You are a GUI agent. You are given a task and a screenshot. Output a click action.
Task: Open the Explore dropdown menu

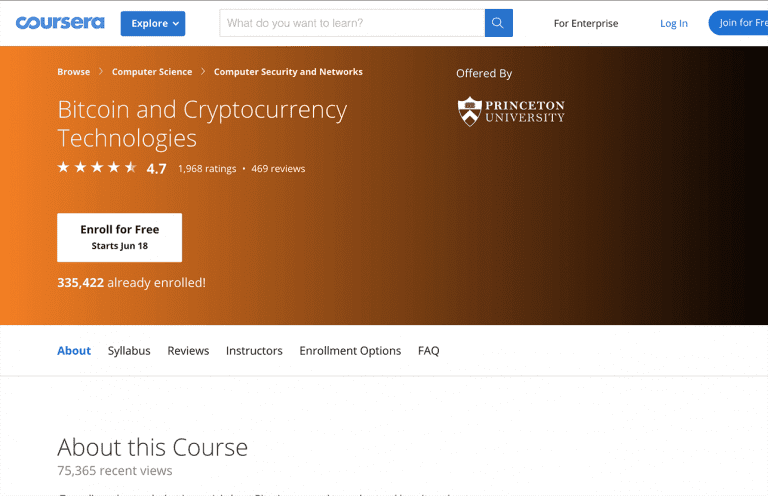pos(153,24)
